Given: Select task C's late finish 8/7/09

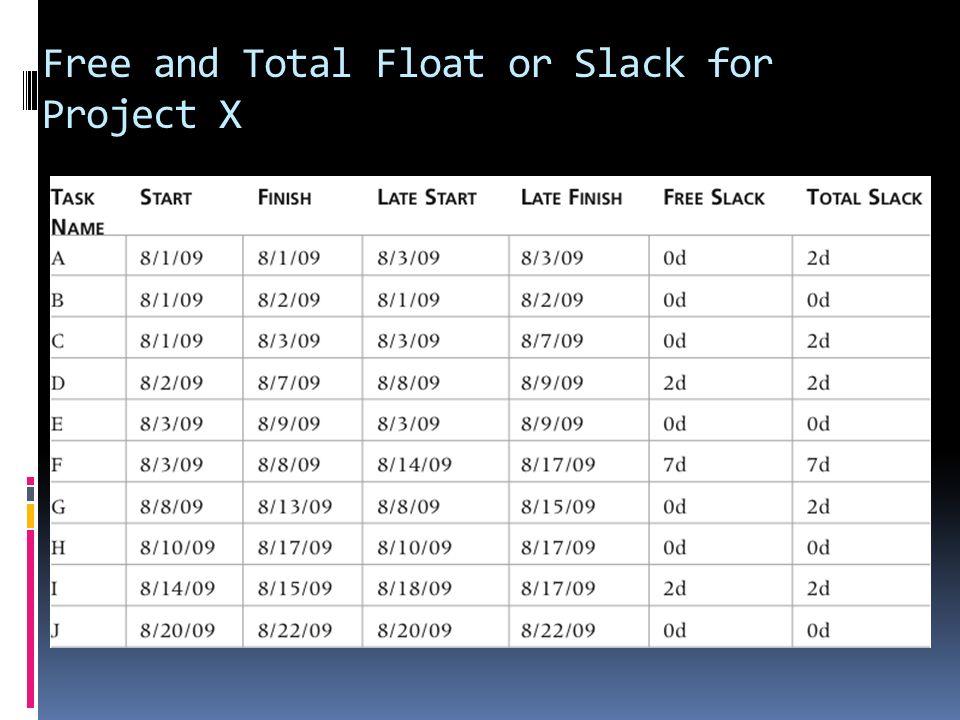Looking at the screenshot, I should pyautogui.click(x=552, y=340).
